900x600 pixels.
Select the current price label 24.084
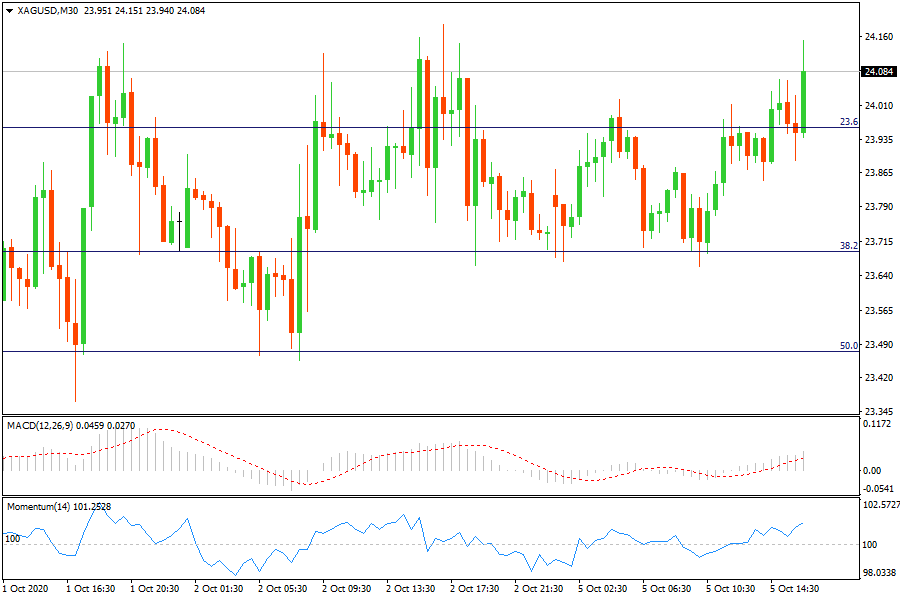click(x=878, y=71)
